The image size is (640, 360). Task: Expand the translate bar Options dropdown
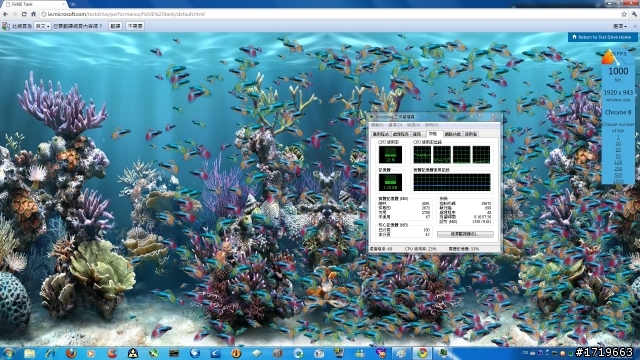click(x=620, y=26)
